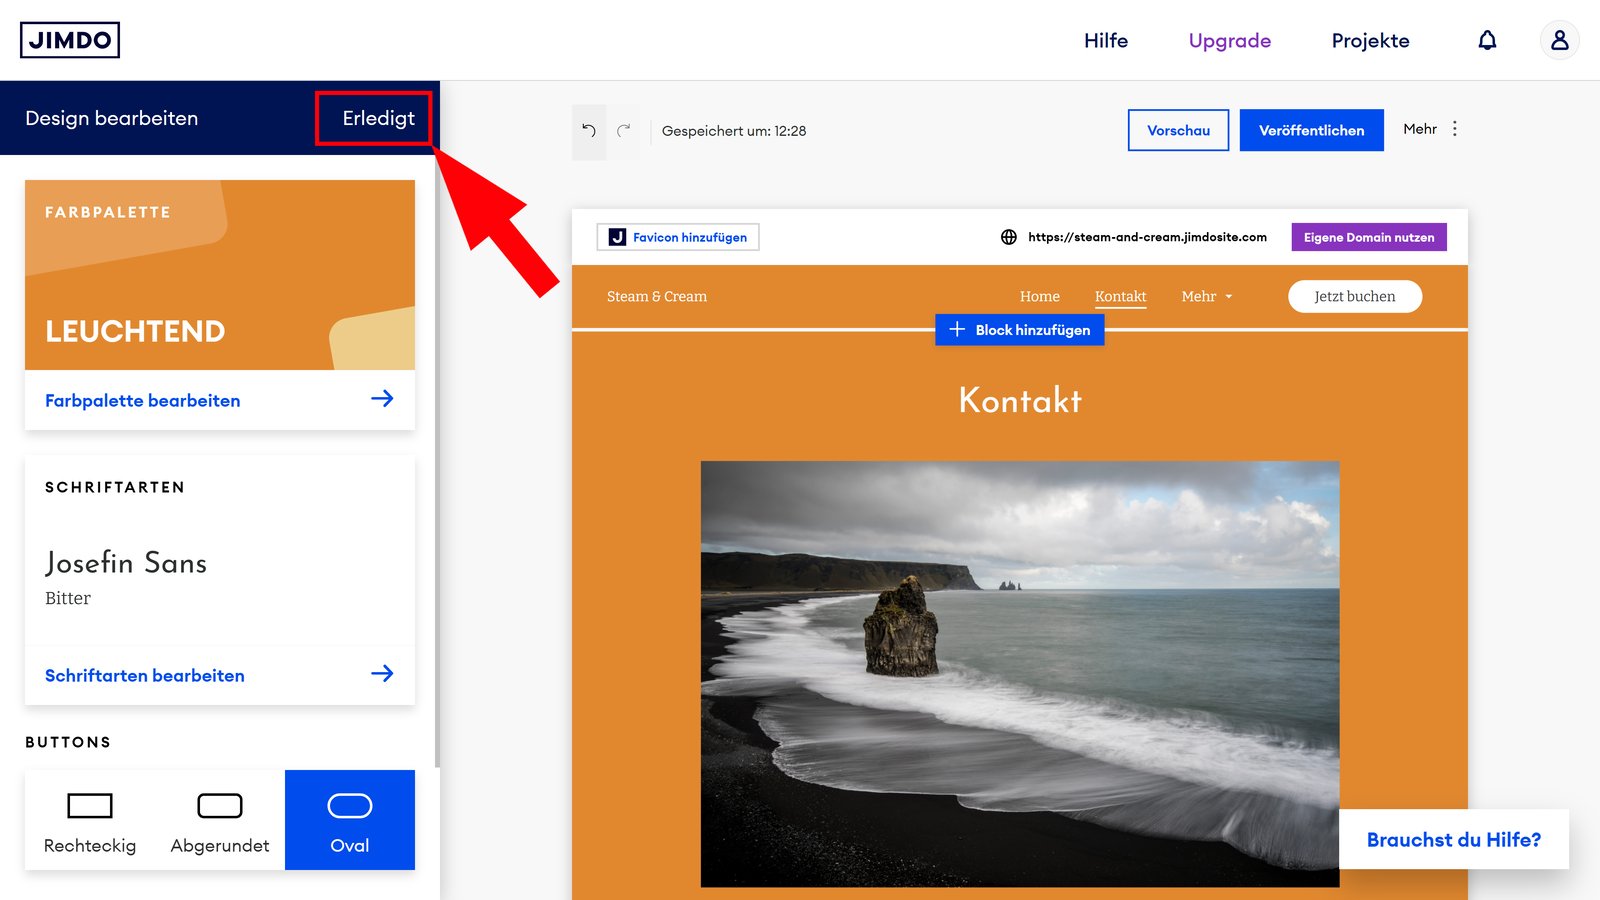Click the arrow beside Schriftarten bearbeiten

tap(383, 674)
